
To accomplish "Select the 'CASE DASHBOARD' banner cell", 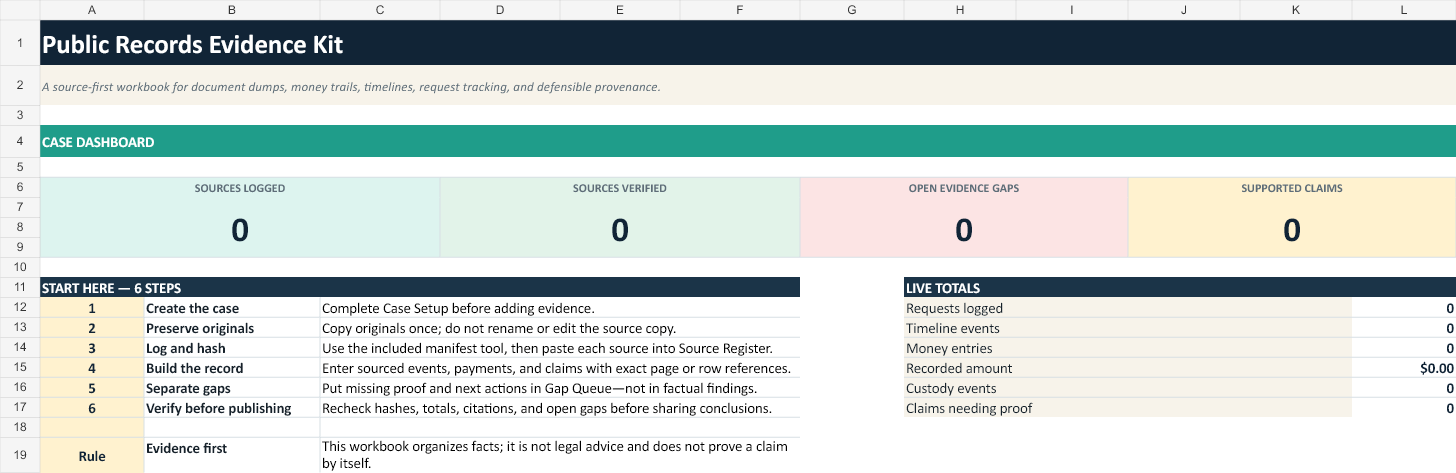I will tap(748, 141).
